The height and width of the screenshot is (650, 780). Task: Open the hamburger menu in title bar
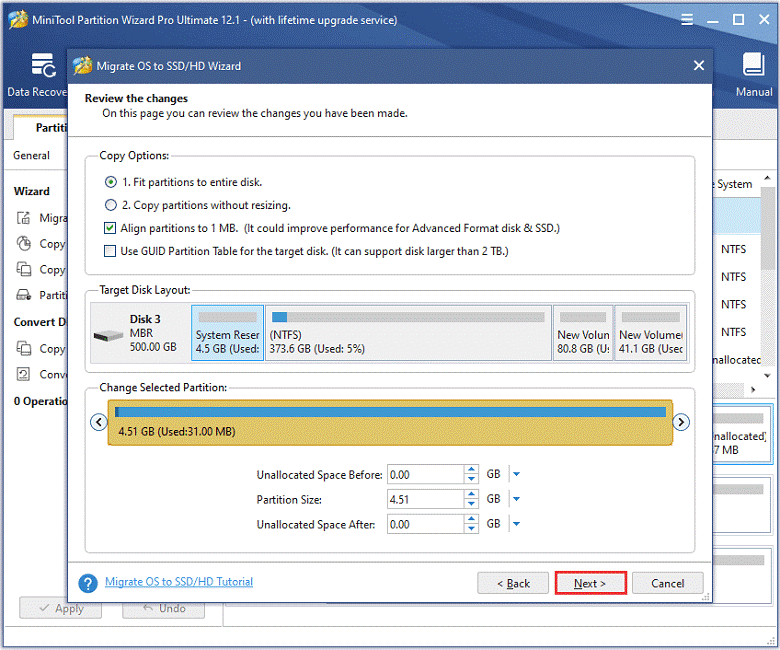(687, 19)
